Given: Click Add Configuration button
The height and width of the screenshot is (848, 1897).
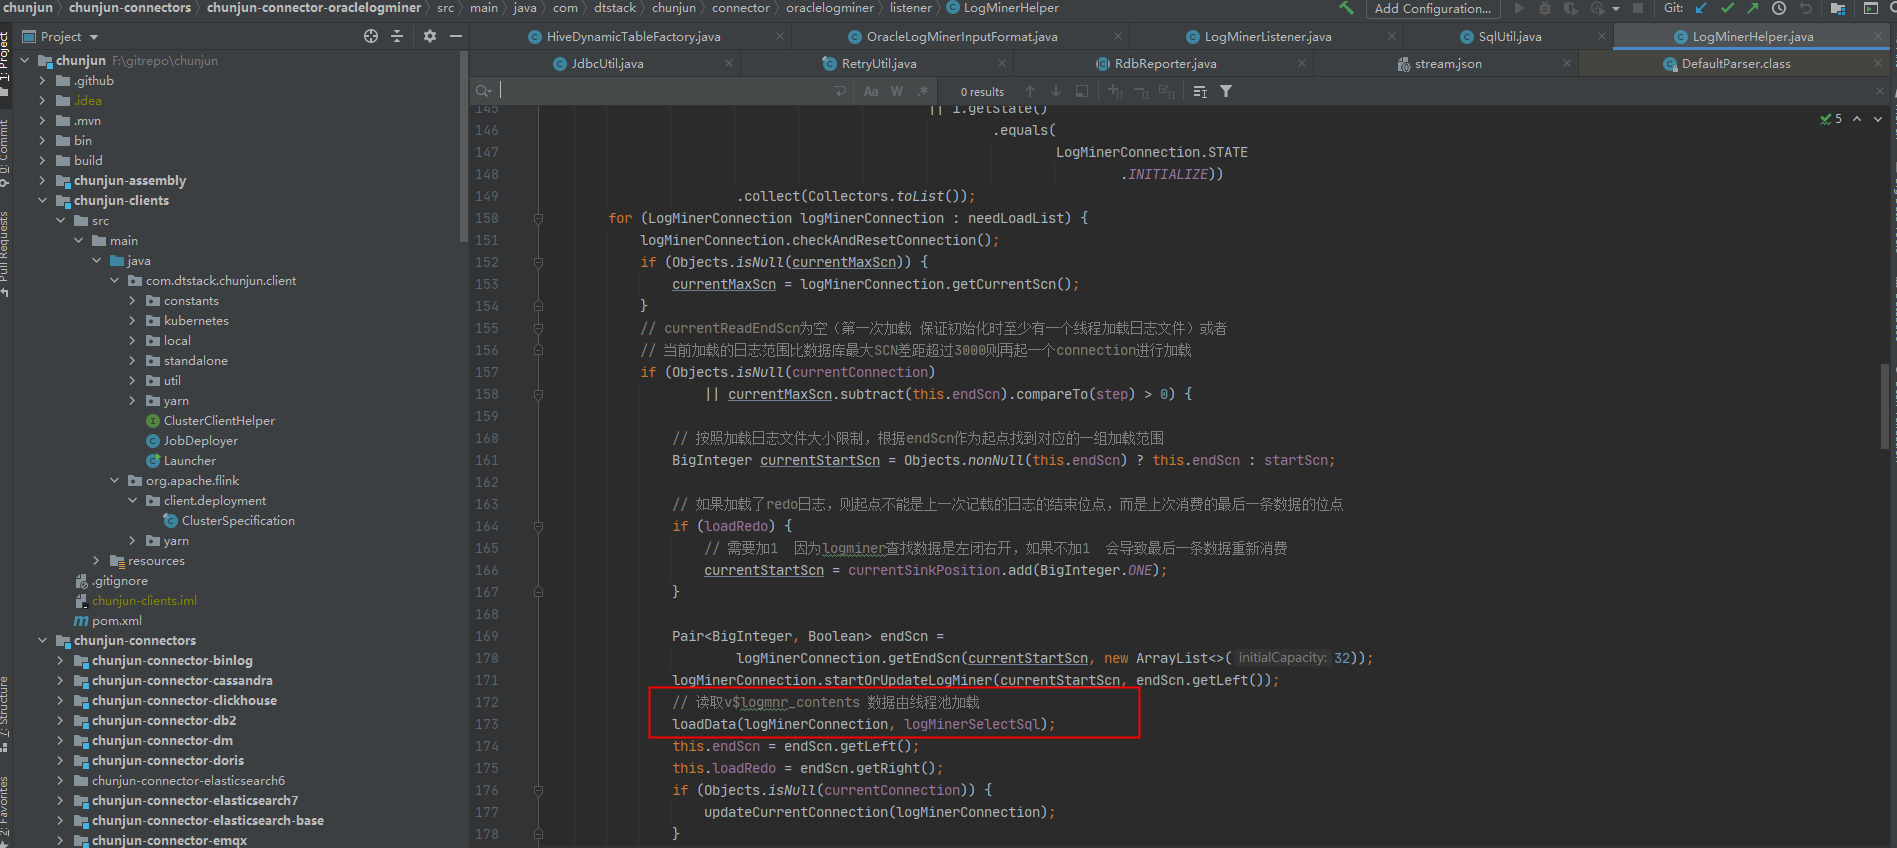Looking at the screenshot, I should [x=1432, y=8].
